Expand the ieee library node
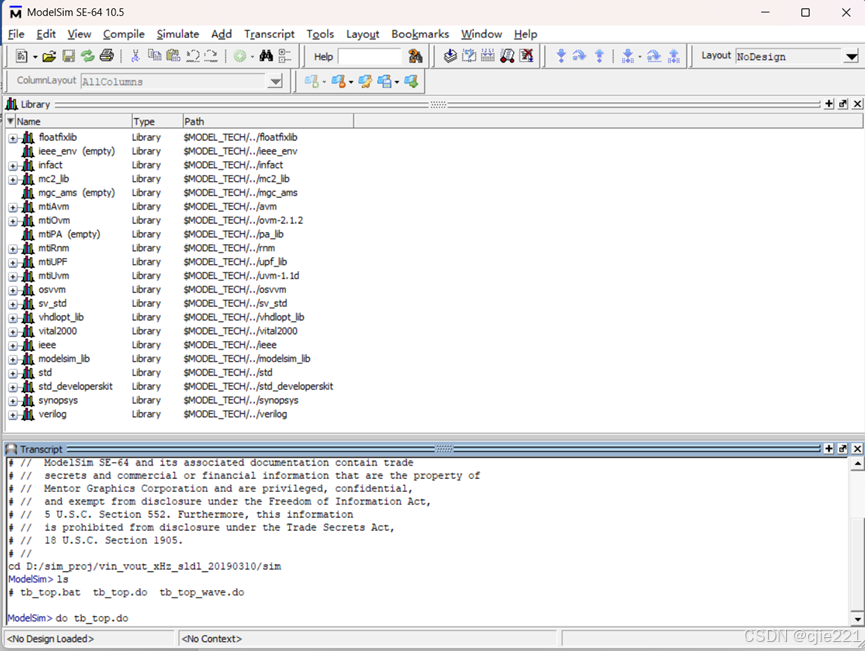The height and width of the screenshot is (651, 865). pos(13,346)
